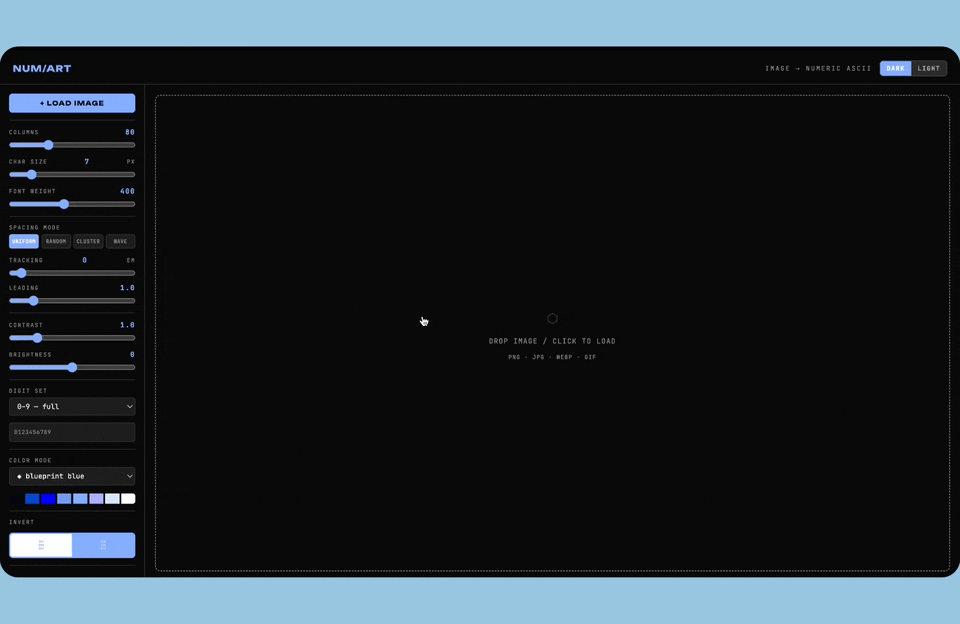Open the Digit Set dropdown
960x624 pixels.
pyautogui.click(x=72, y=407)
